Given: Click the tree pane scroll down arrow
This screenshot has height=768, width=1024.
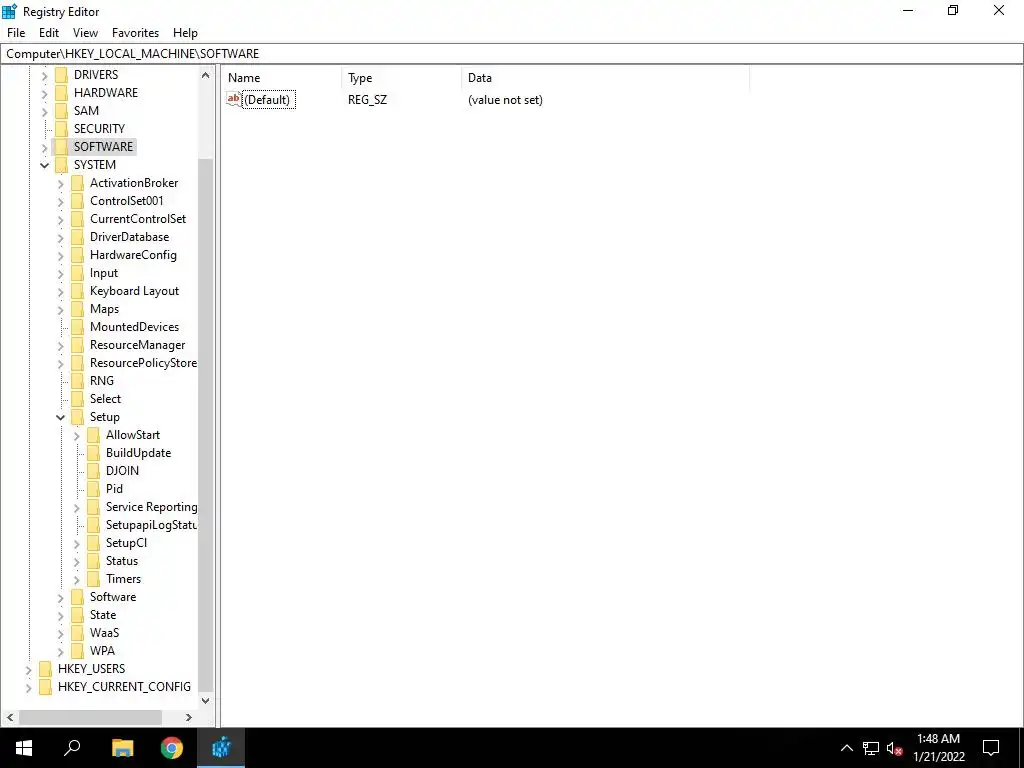Looking at the screenshot, I should coord(205,701).
